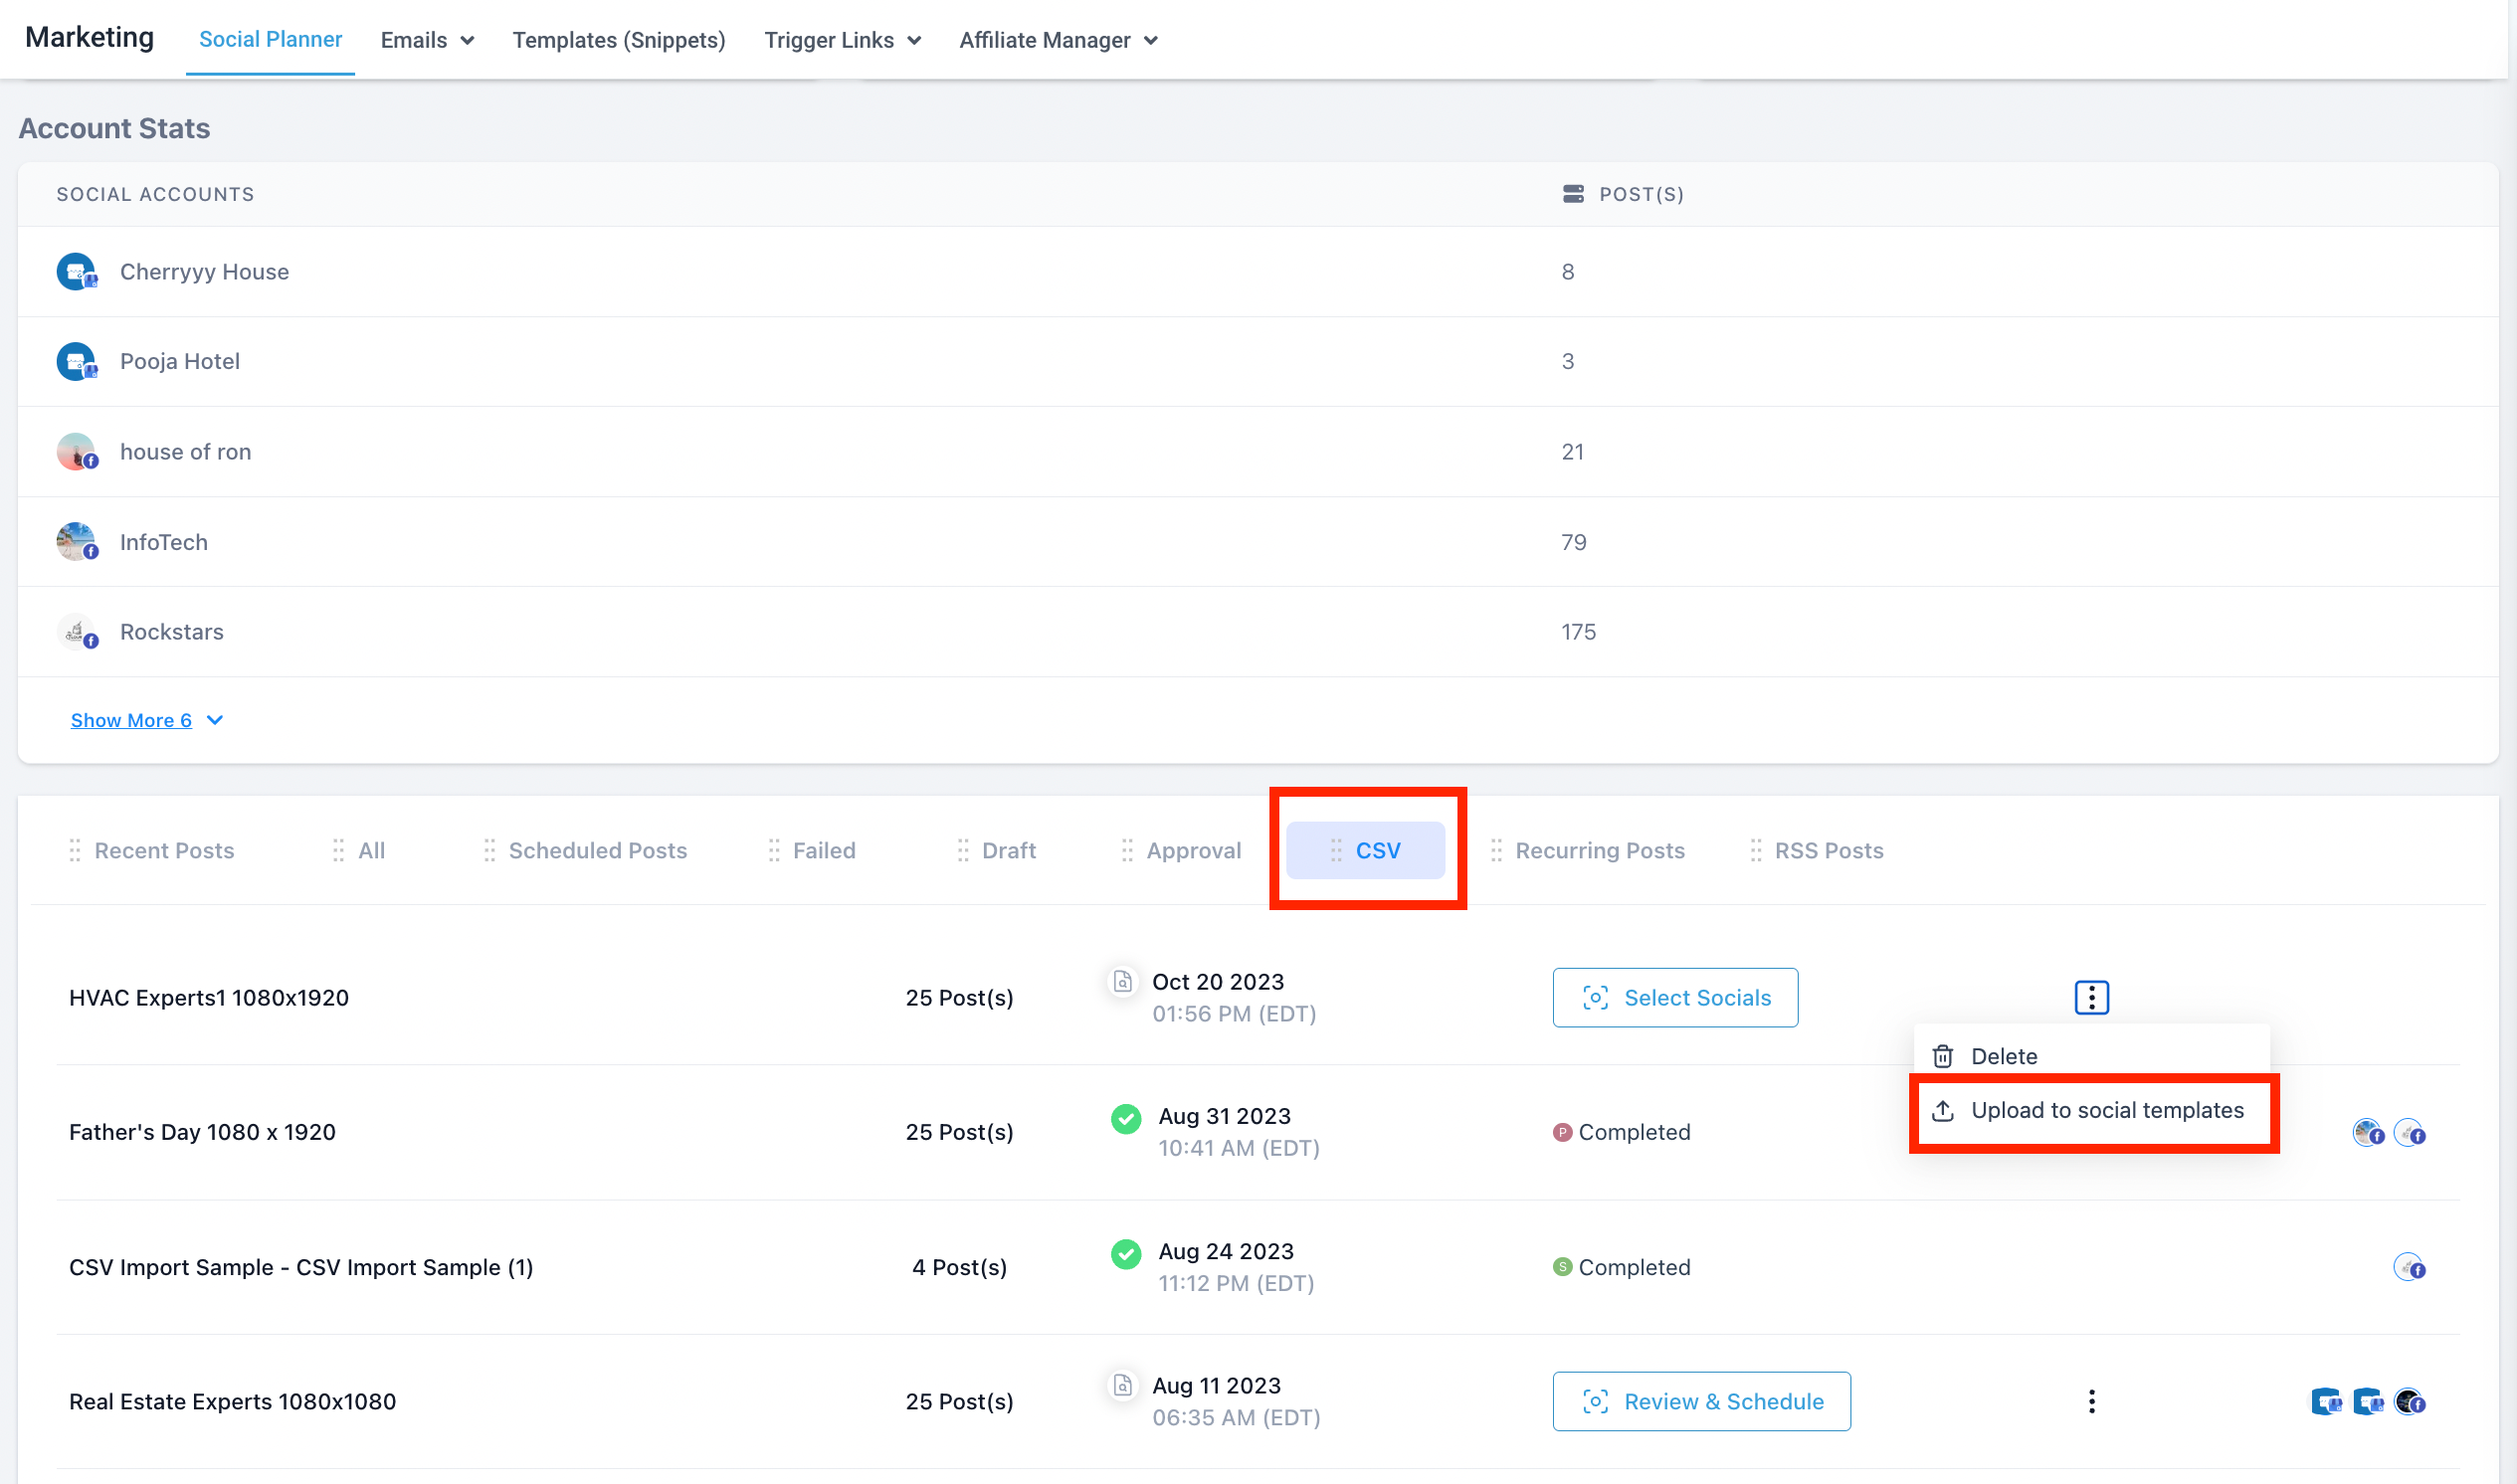The width and height of the screenshot is (2517, 1484).
Task: Expand the Emails dropdown menu
Action: coord(427,40)
